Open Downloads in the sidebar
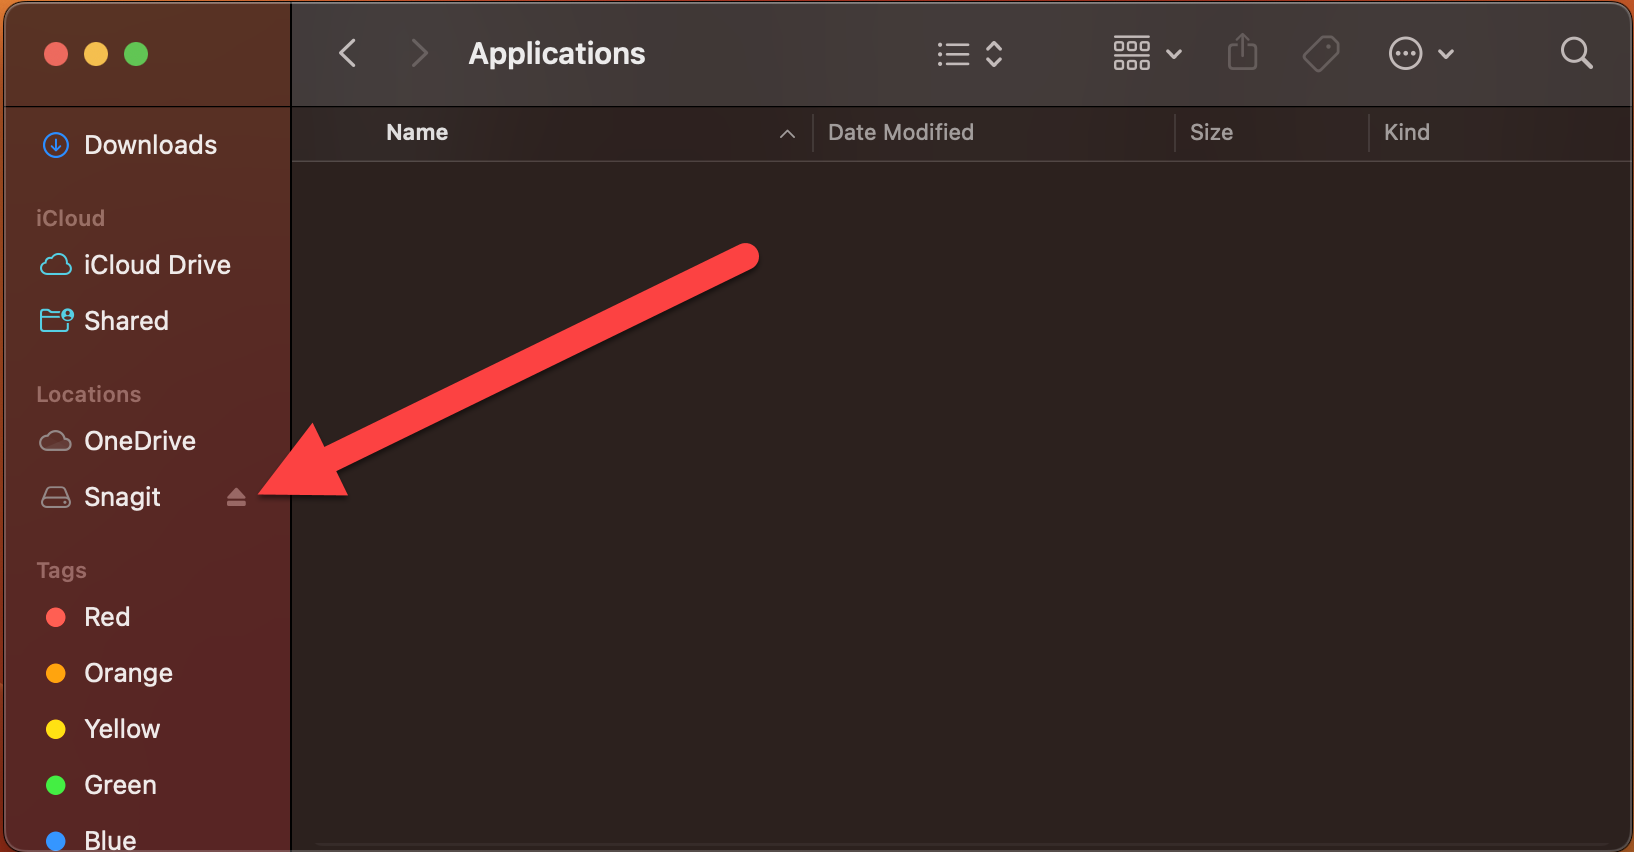The width and height of the screenshot is (1634, 852). (x=150, y=145)
